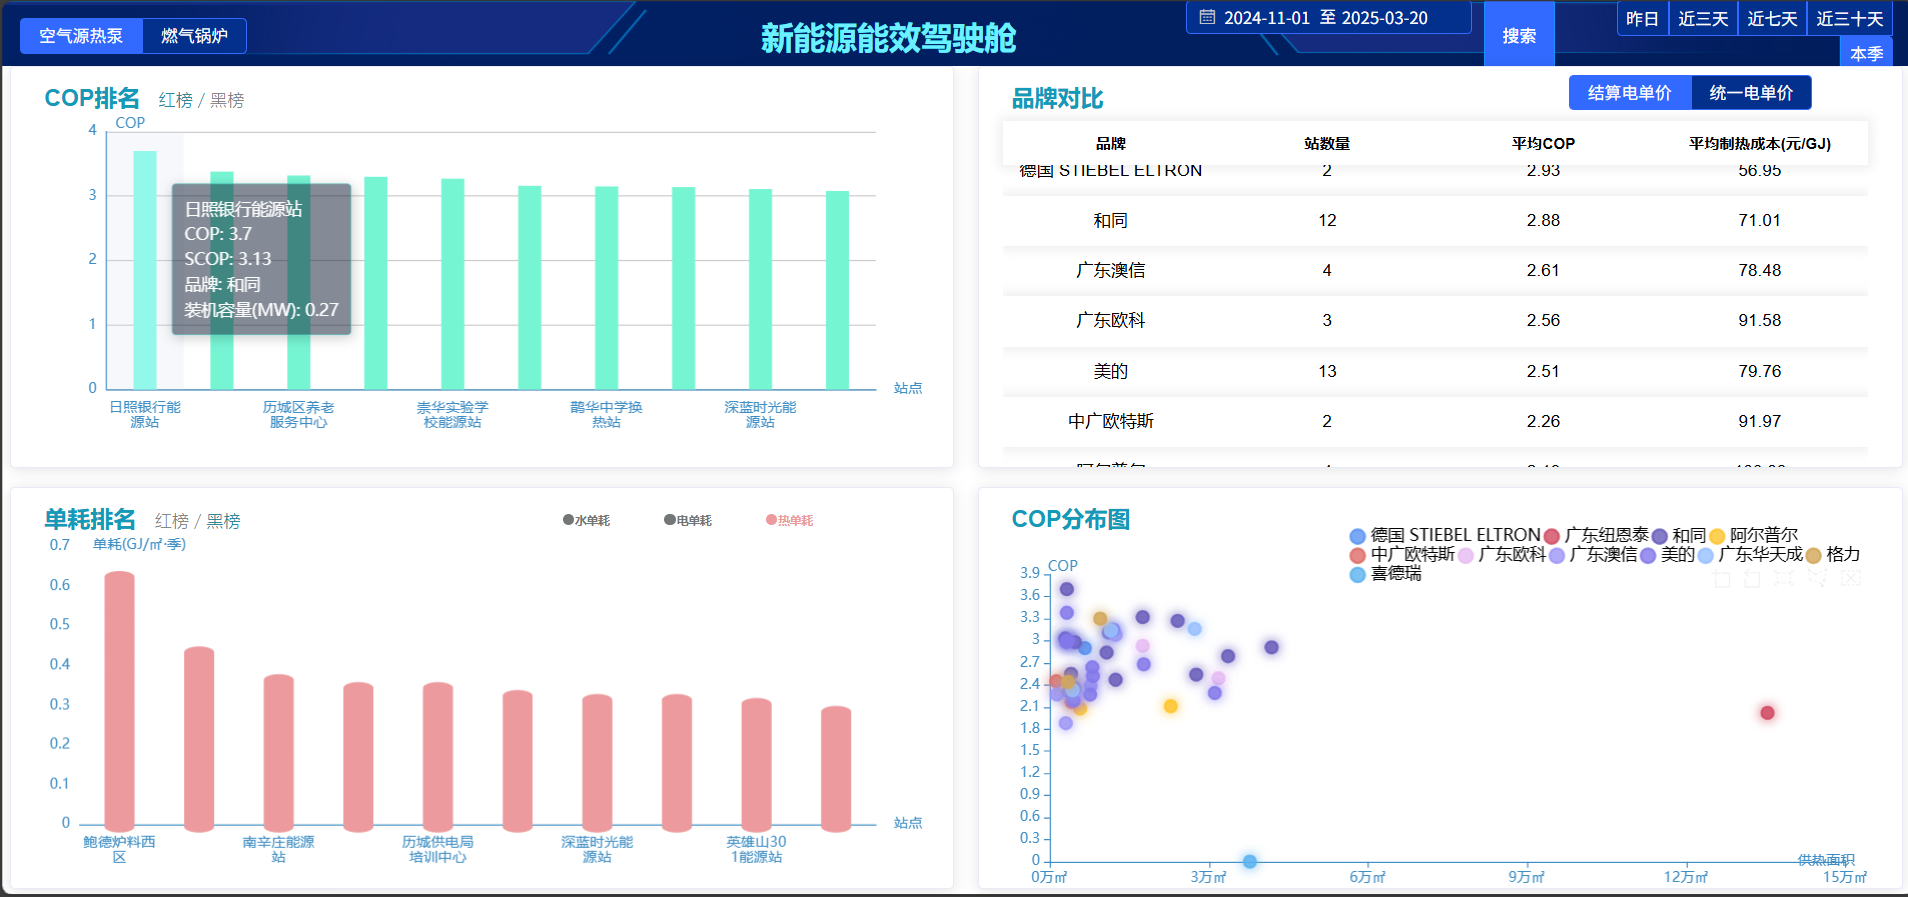Image resolution: width=1908 pixels, height=897 pixels.
Task: Toggle the 阿尔普尔 legend series
Action: click(1754, 535)
